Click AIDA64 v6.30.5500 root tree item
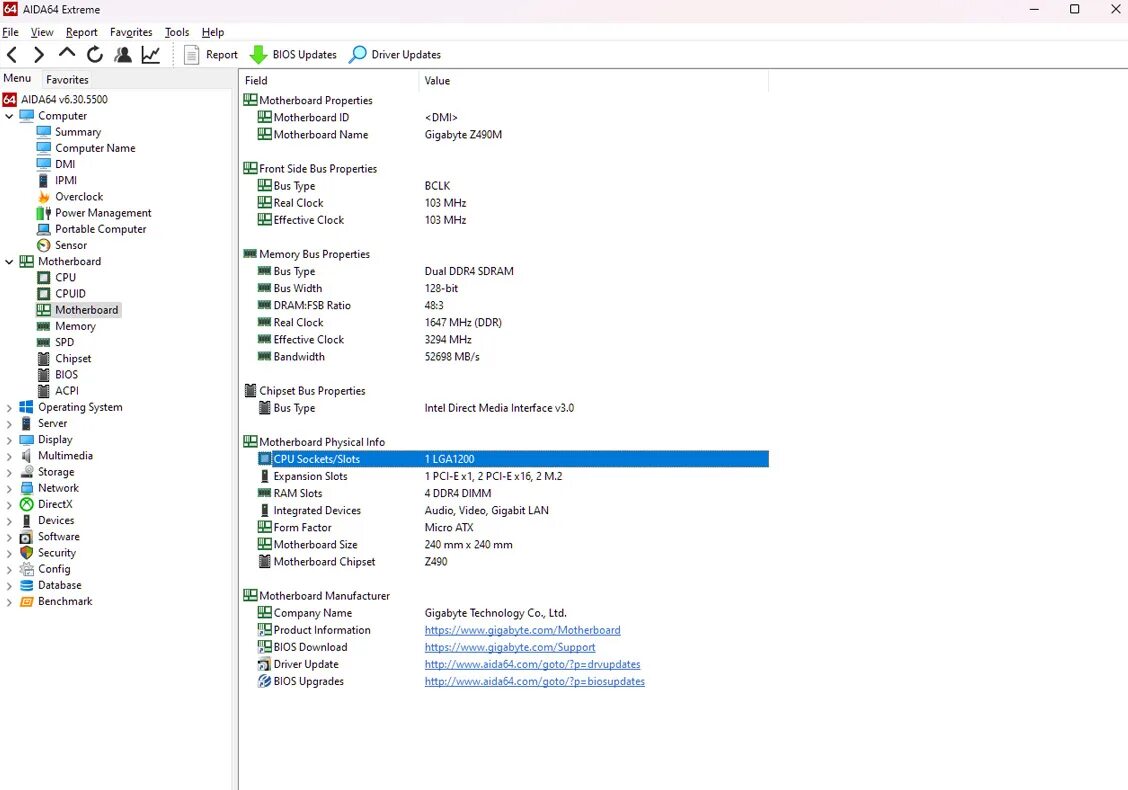This screenshot has width=1128, height=790. click(x=64, y=99)
